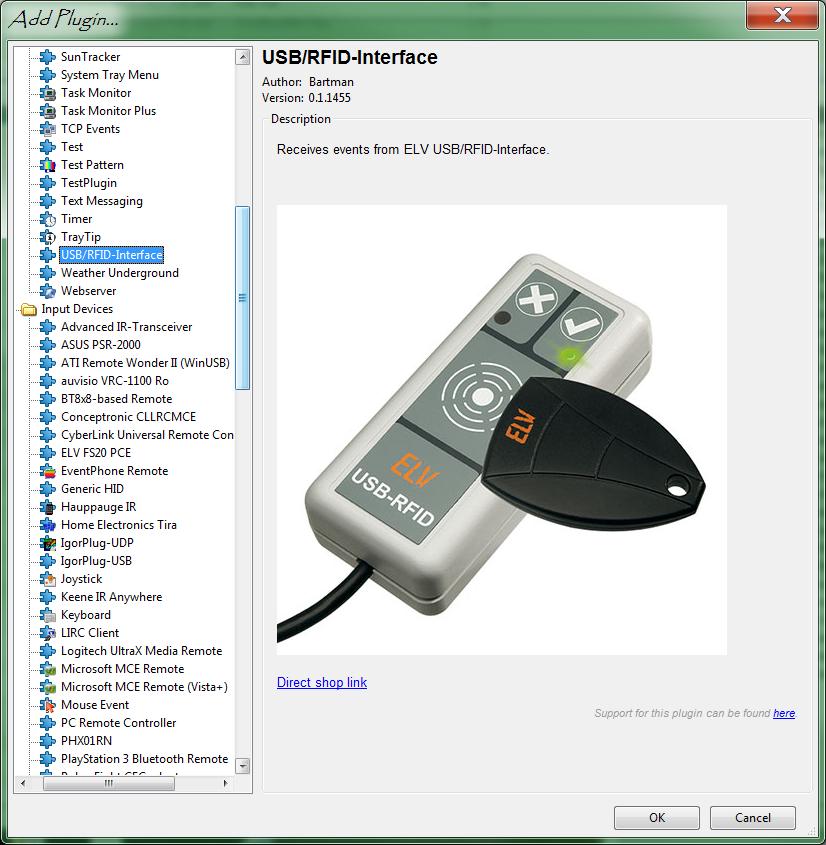The width and height of the screenshot is (826, 845).
Task: Click the Generic HID puzzle icon
Action: 48,489
